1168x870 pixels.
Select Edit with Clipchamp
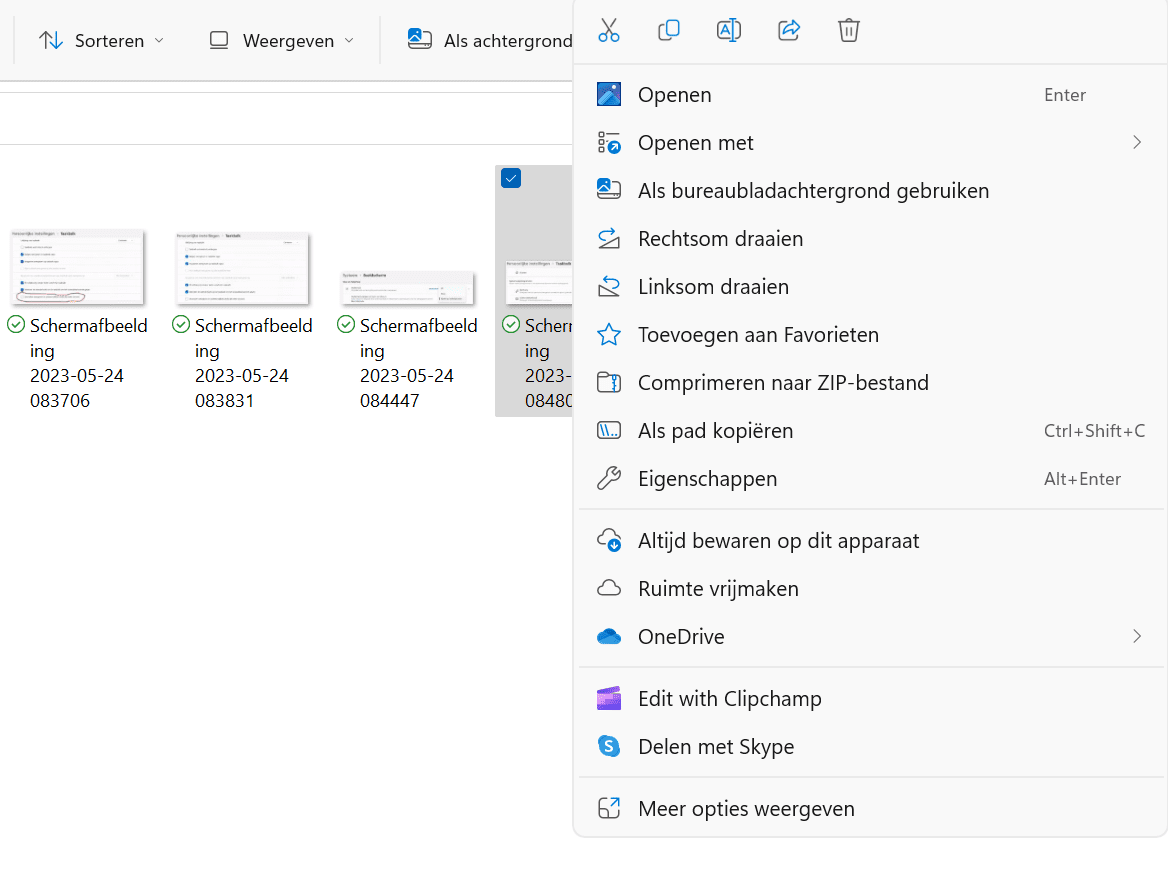coord(871,699)
